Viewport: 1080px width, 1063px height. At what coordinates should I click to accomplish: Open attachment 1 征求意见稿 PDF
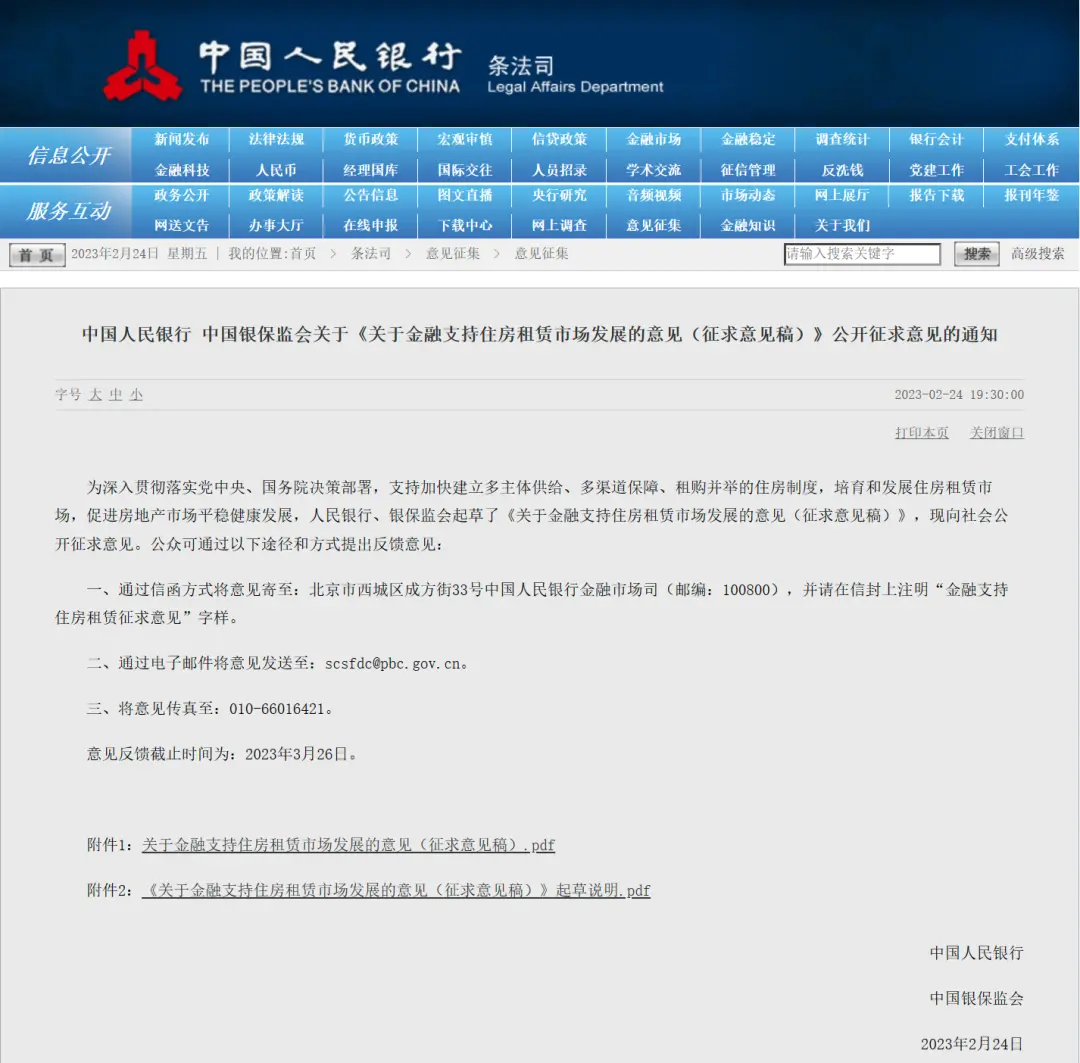tap(348, 845)
